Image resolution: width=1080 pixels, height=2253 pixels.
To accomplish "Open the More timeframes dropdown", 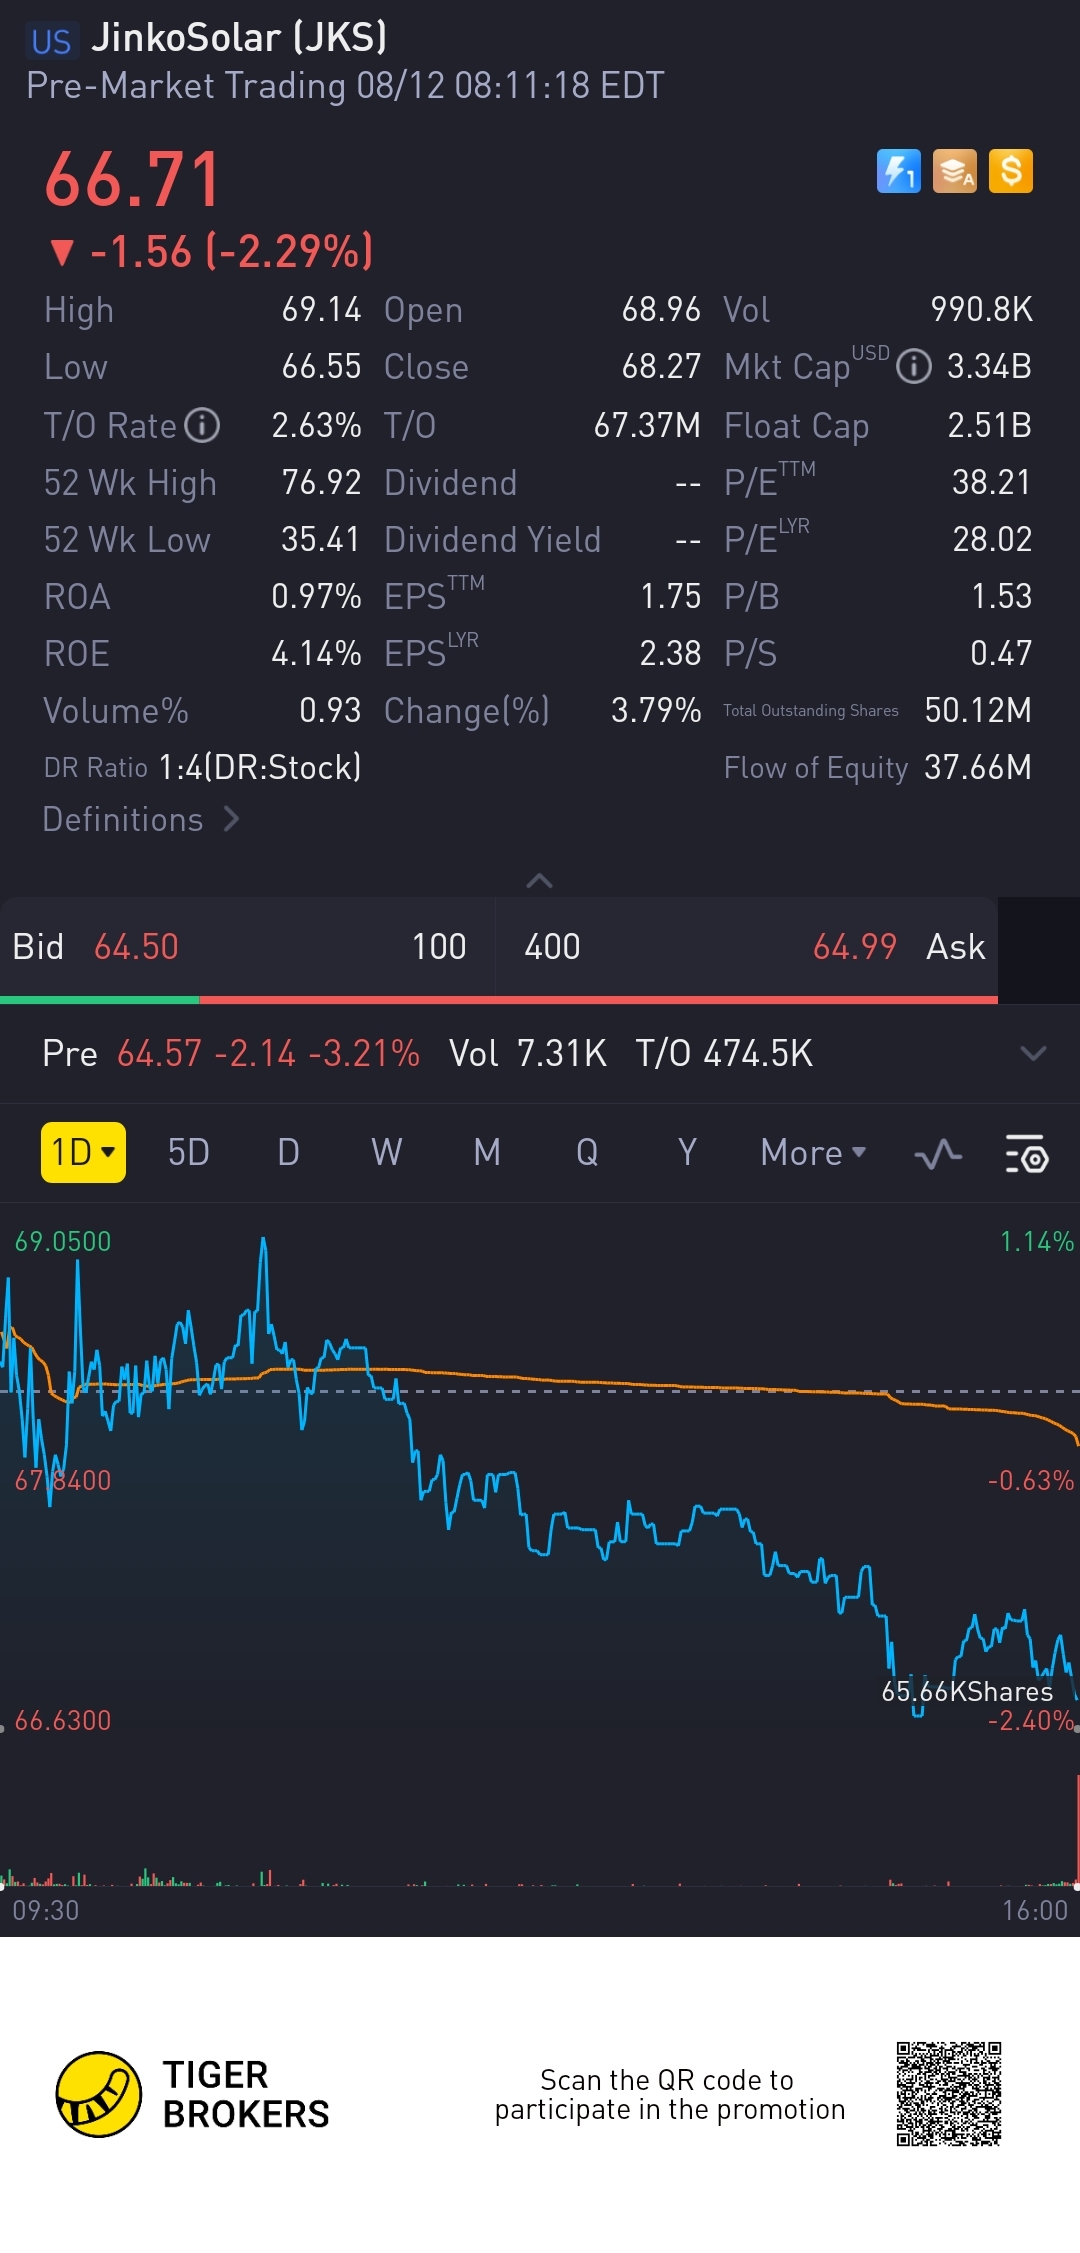I will pos(813,1153).
